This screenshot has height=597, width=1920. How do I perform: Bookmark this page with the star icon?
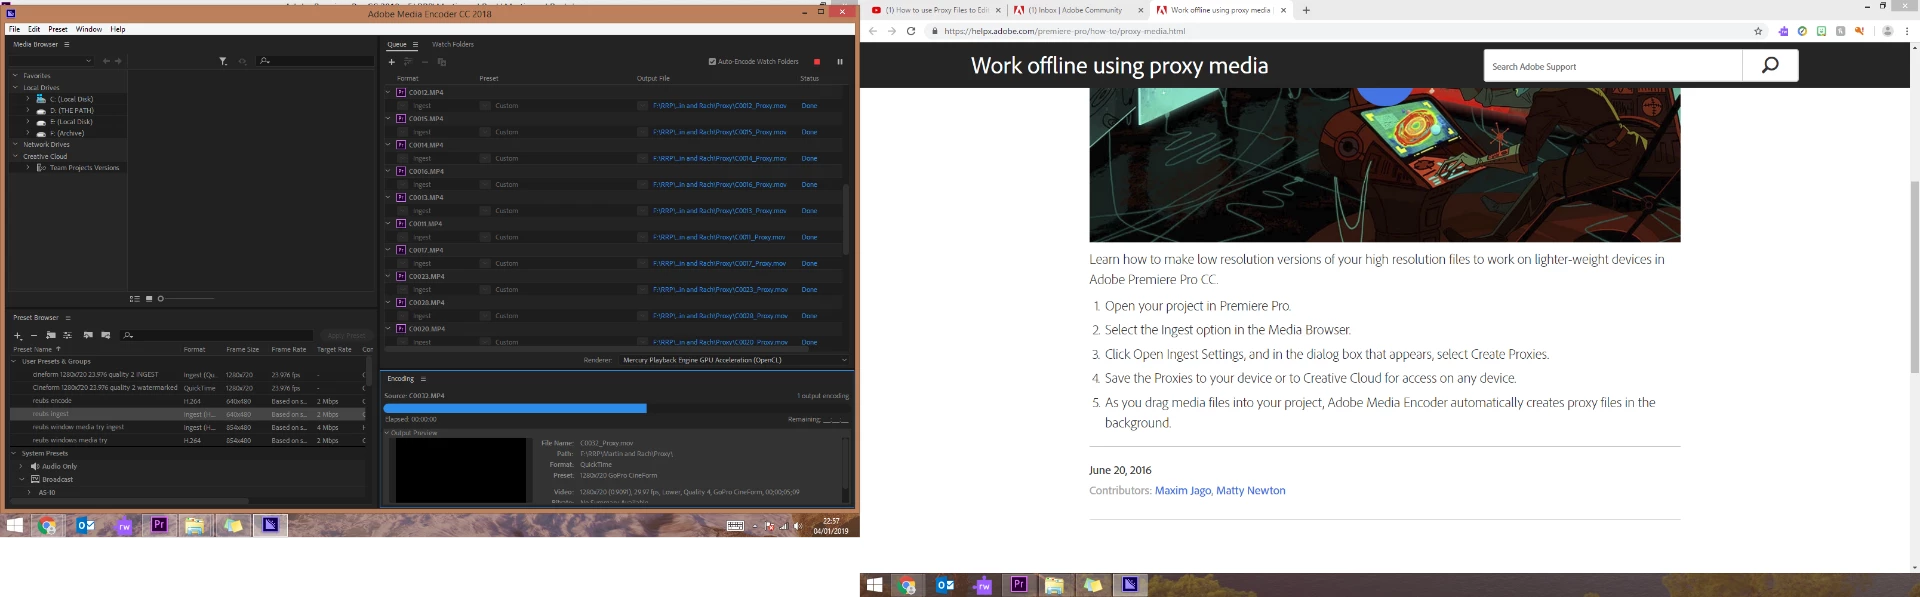(1758, 31)
